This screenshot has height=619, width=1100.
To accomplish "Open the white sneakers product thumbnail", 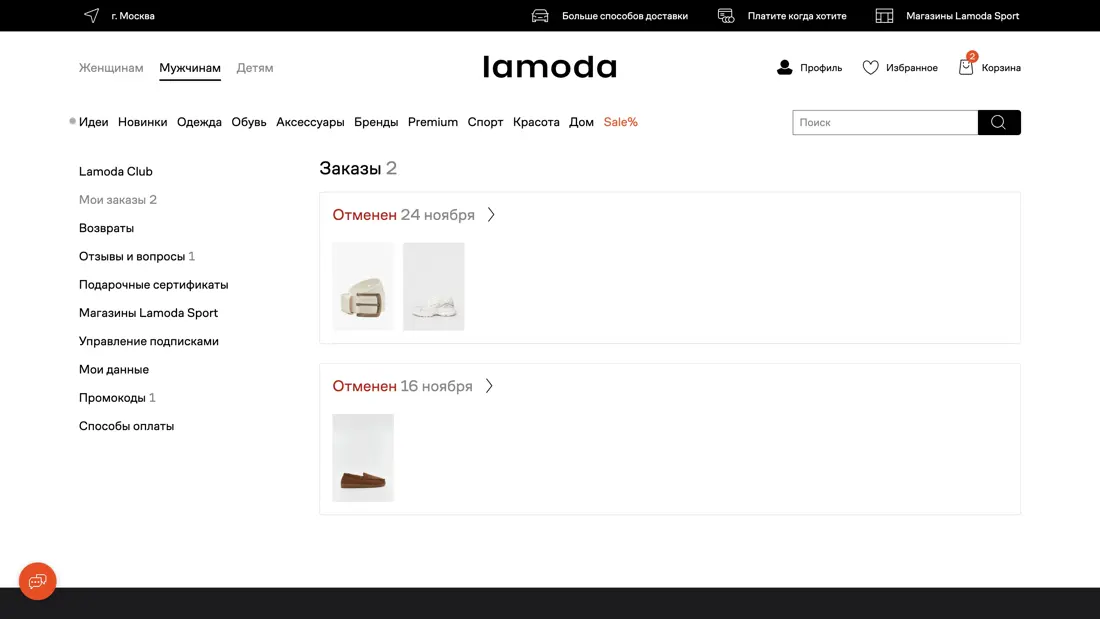I will pos(433,286).
